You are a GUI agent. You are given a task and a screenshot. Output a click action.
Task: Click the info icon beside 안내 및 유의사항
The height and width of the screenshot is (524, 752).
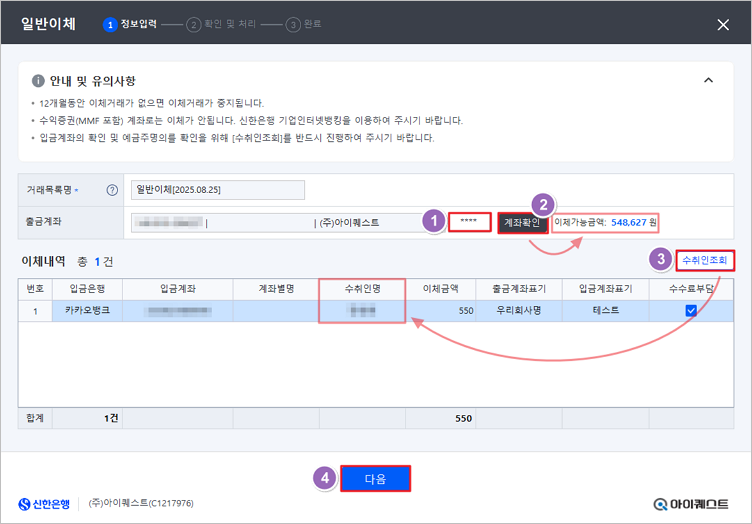38,81
